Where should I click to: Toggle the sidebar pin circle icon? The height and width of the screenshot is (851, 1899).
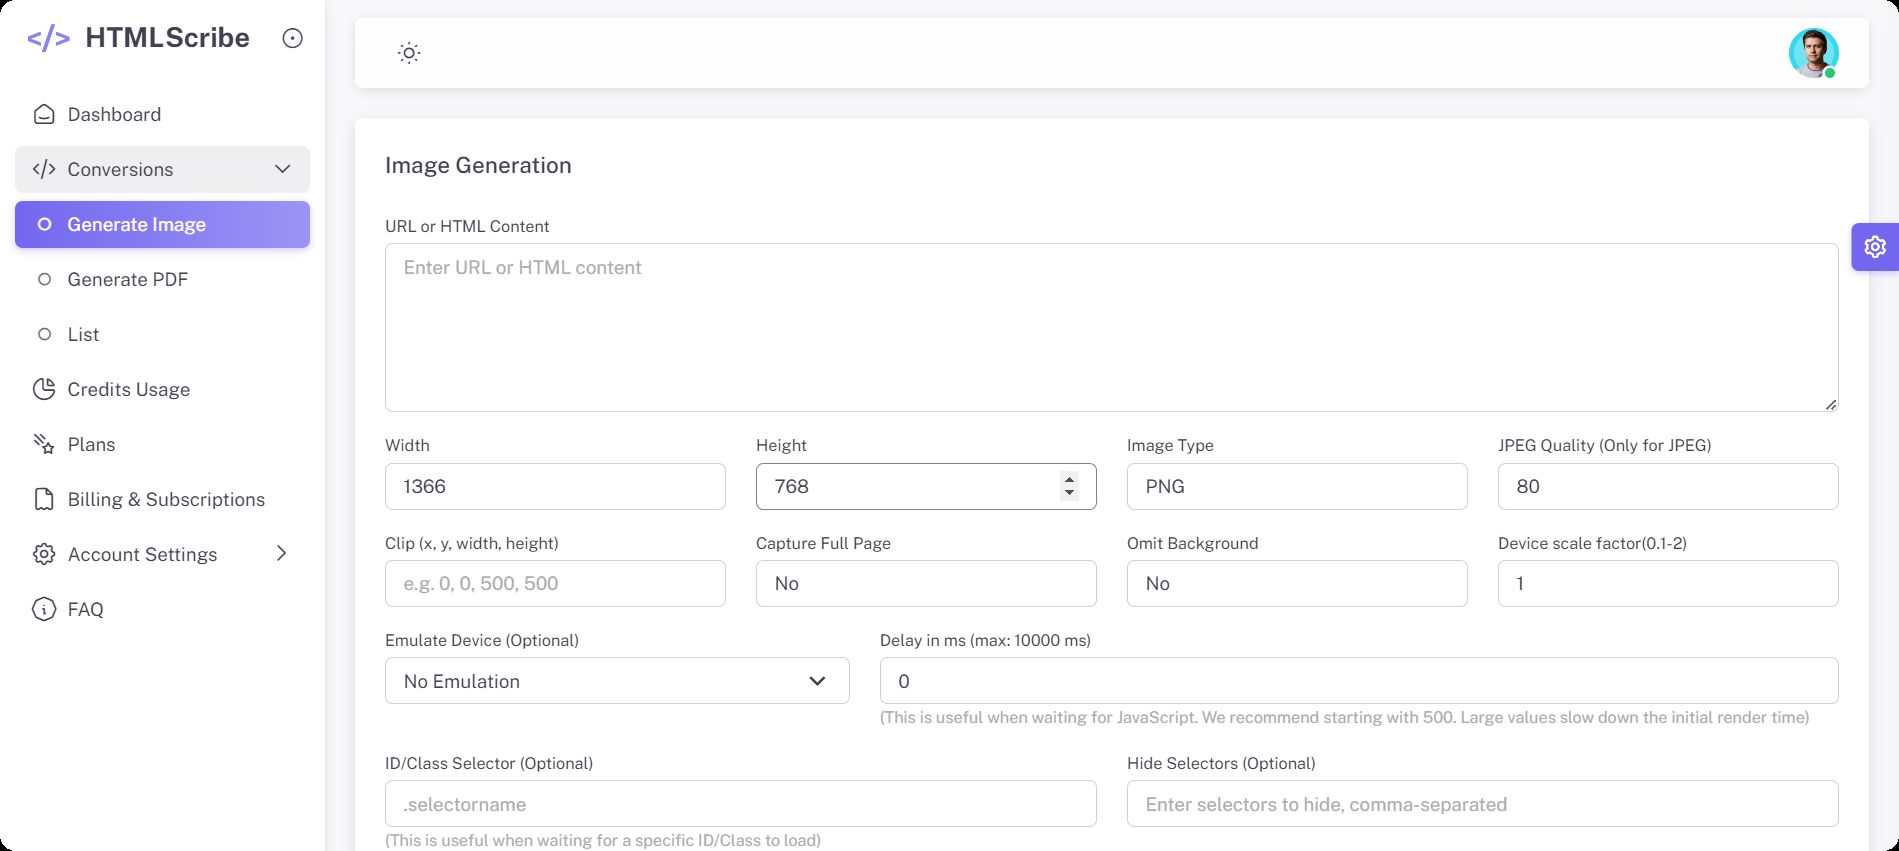click(292, 38)
